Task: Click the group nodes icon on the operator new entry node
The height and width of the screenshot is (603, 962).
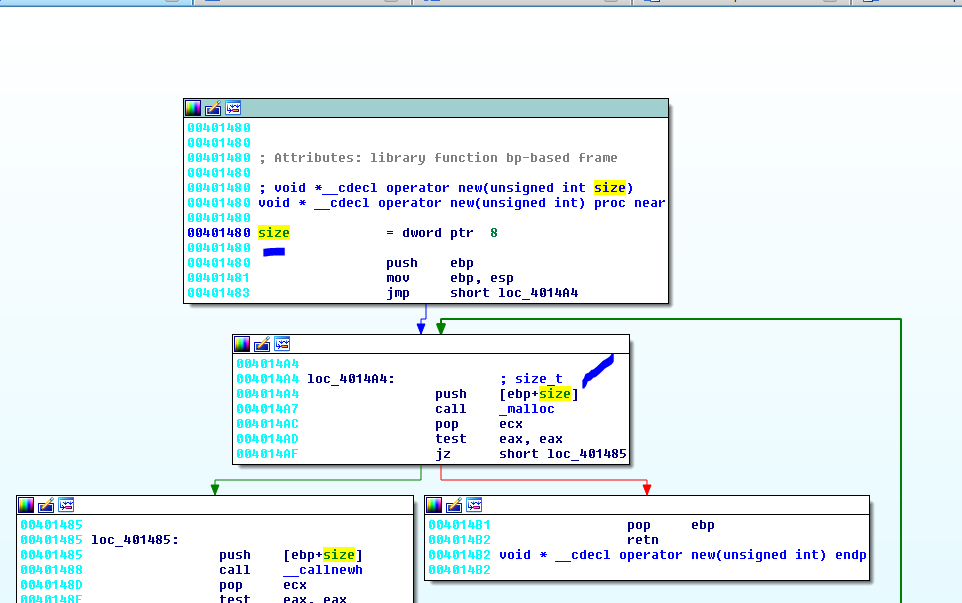Action: (x=233, y=108)
